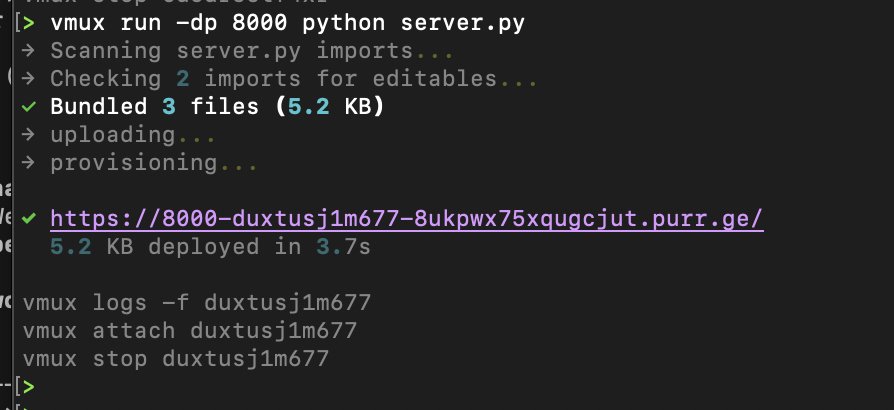Click the prompt chevron before vmux run
894x410 pixels.
coord(32,21)
